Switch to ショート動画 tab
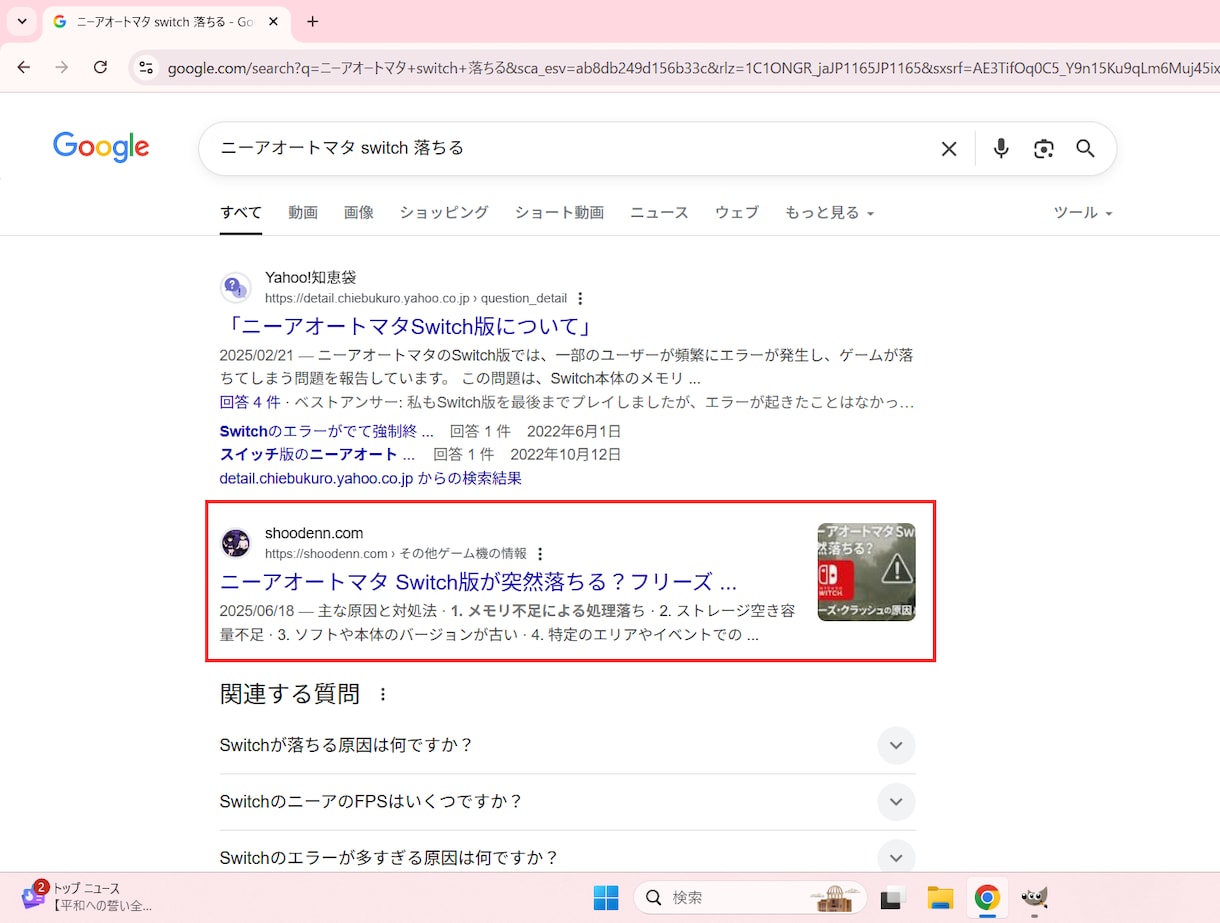 (x=560, y=212)
